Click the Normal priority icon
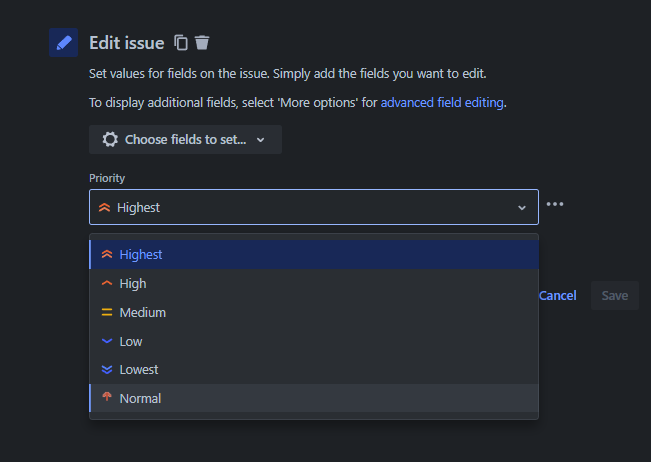This screenshot has width=651, height=462. pyautogui.click(x=107, y=398)
